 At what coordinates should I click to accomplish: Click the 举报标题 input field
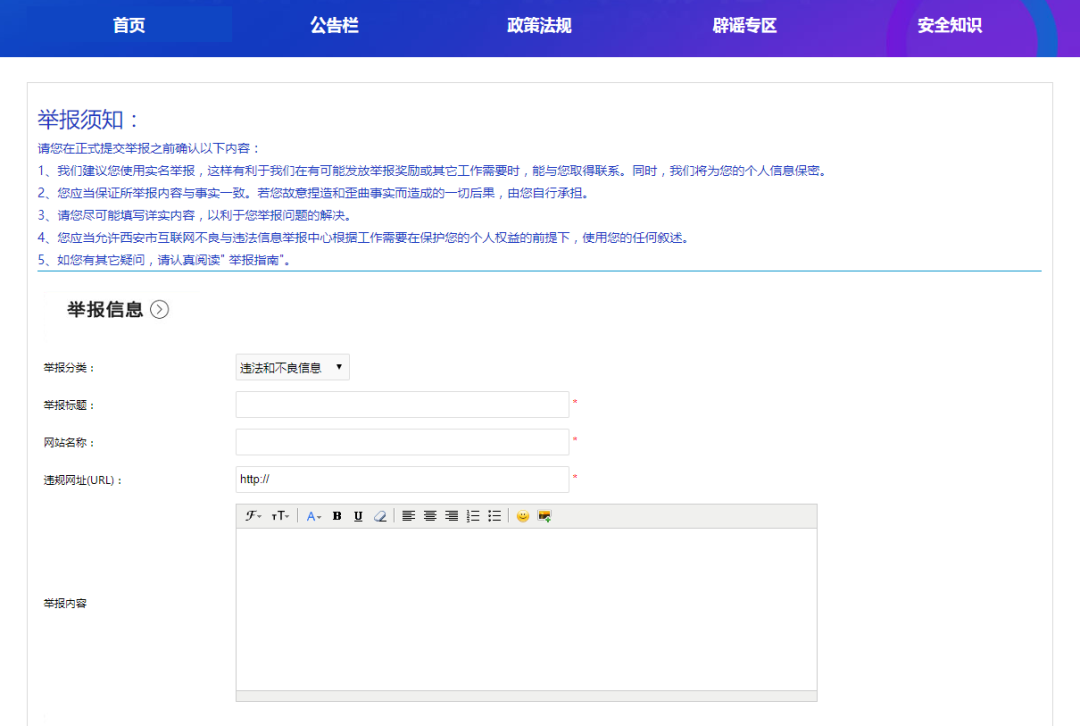[402, 404]
